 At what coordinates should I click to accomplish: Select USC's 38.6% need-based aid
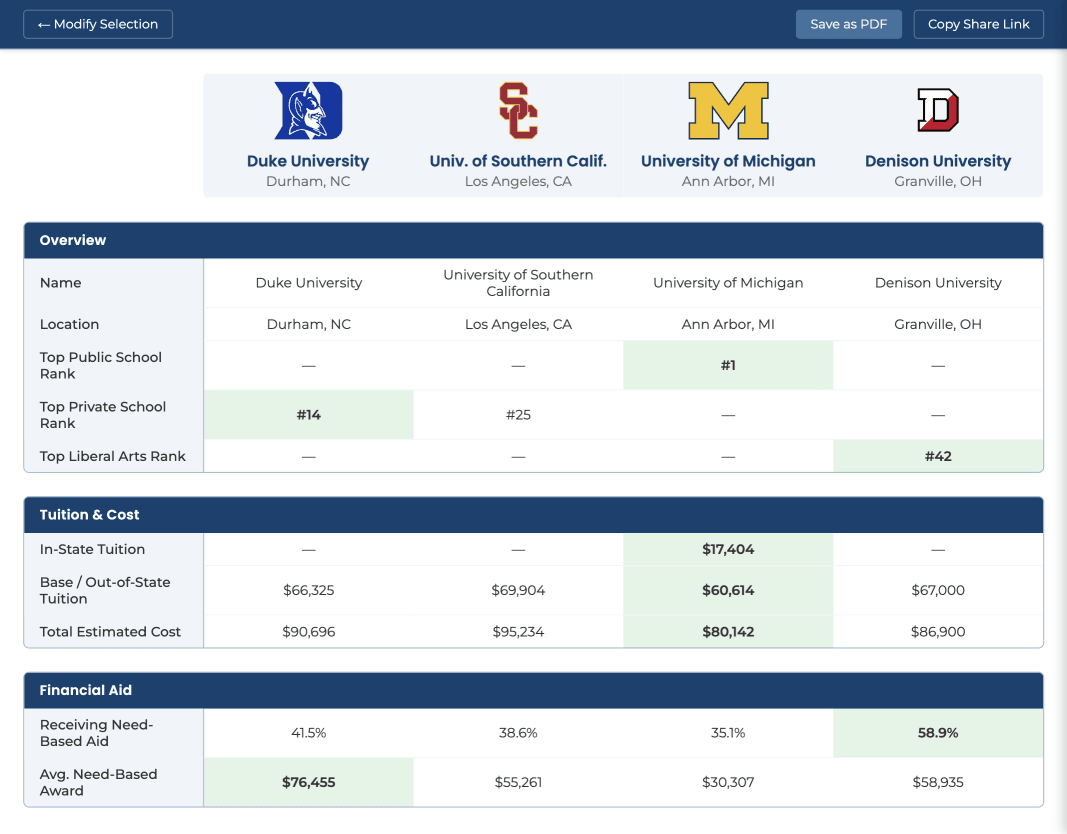pos(518,733)
